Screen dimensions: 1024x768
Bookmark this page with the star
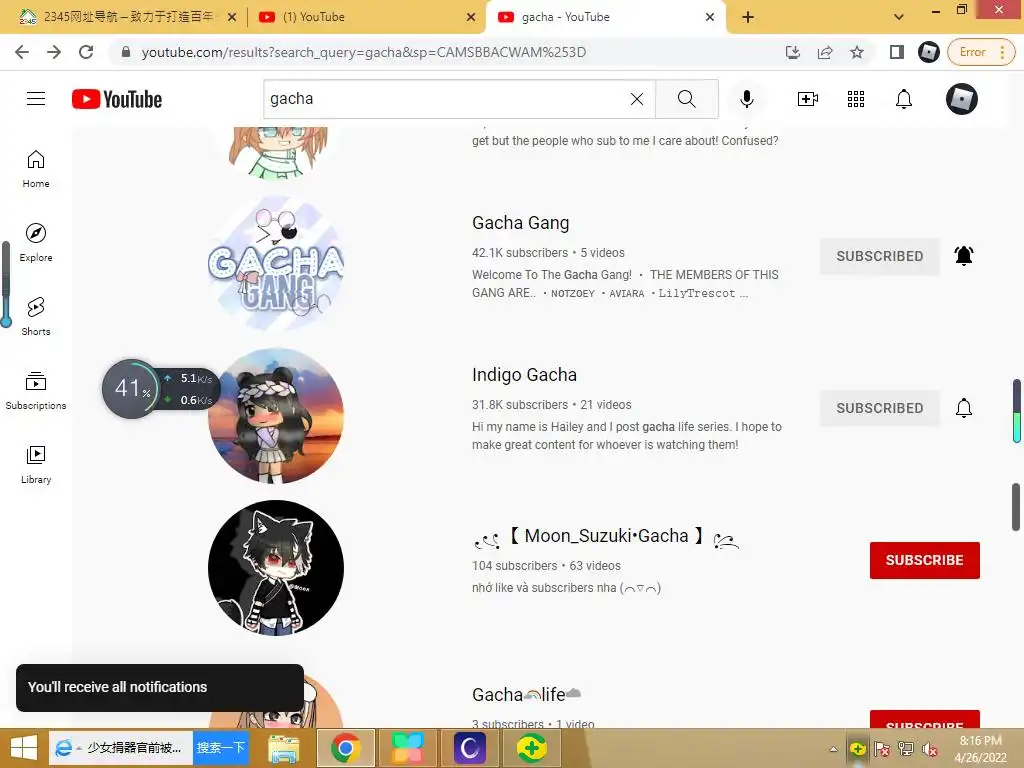tap(857, 52)
